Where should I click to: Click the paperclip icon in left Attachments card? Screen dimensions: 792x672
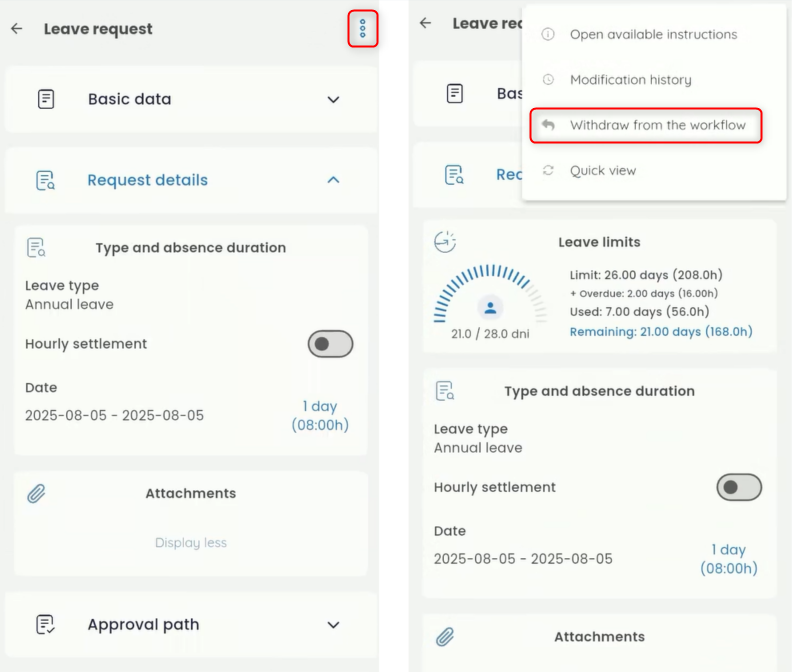tap(37, 493)
